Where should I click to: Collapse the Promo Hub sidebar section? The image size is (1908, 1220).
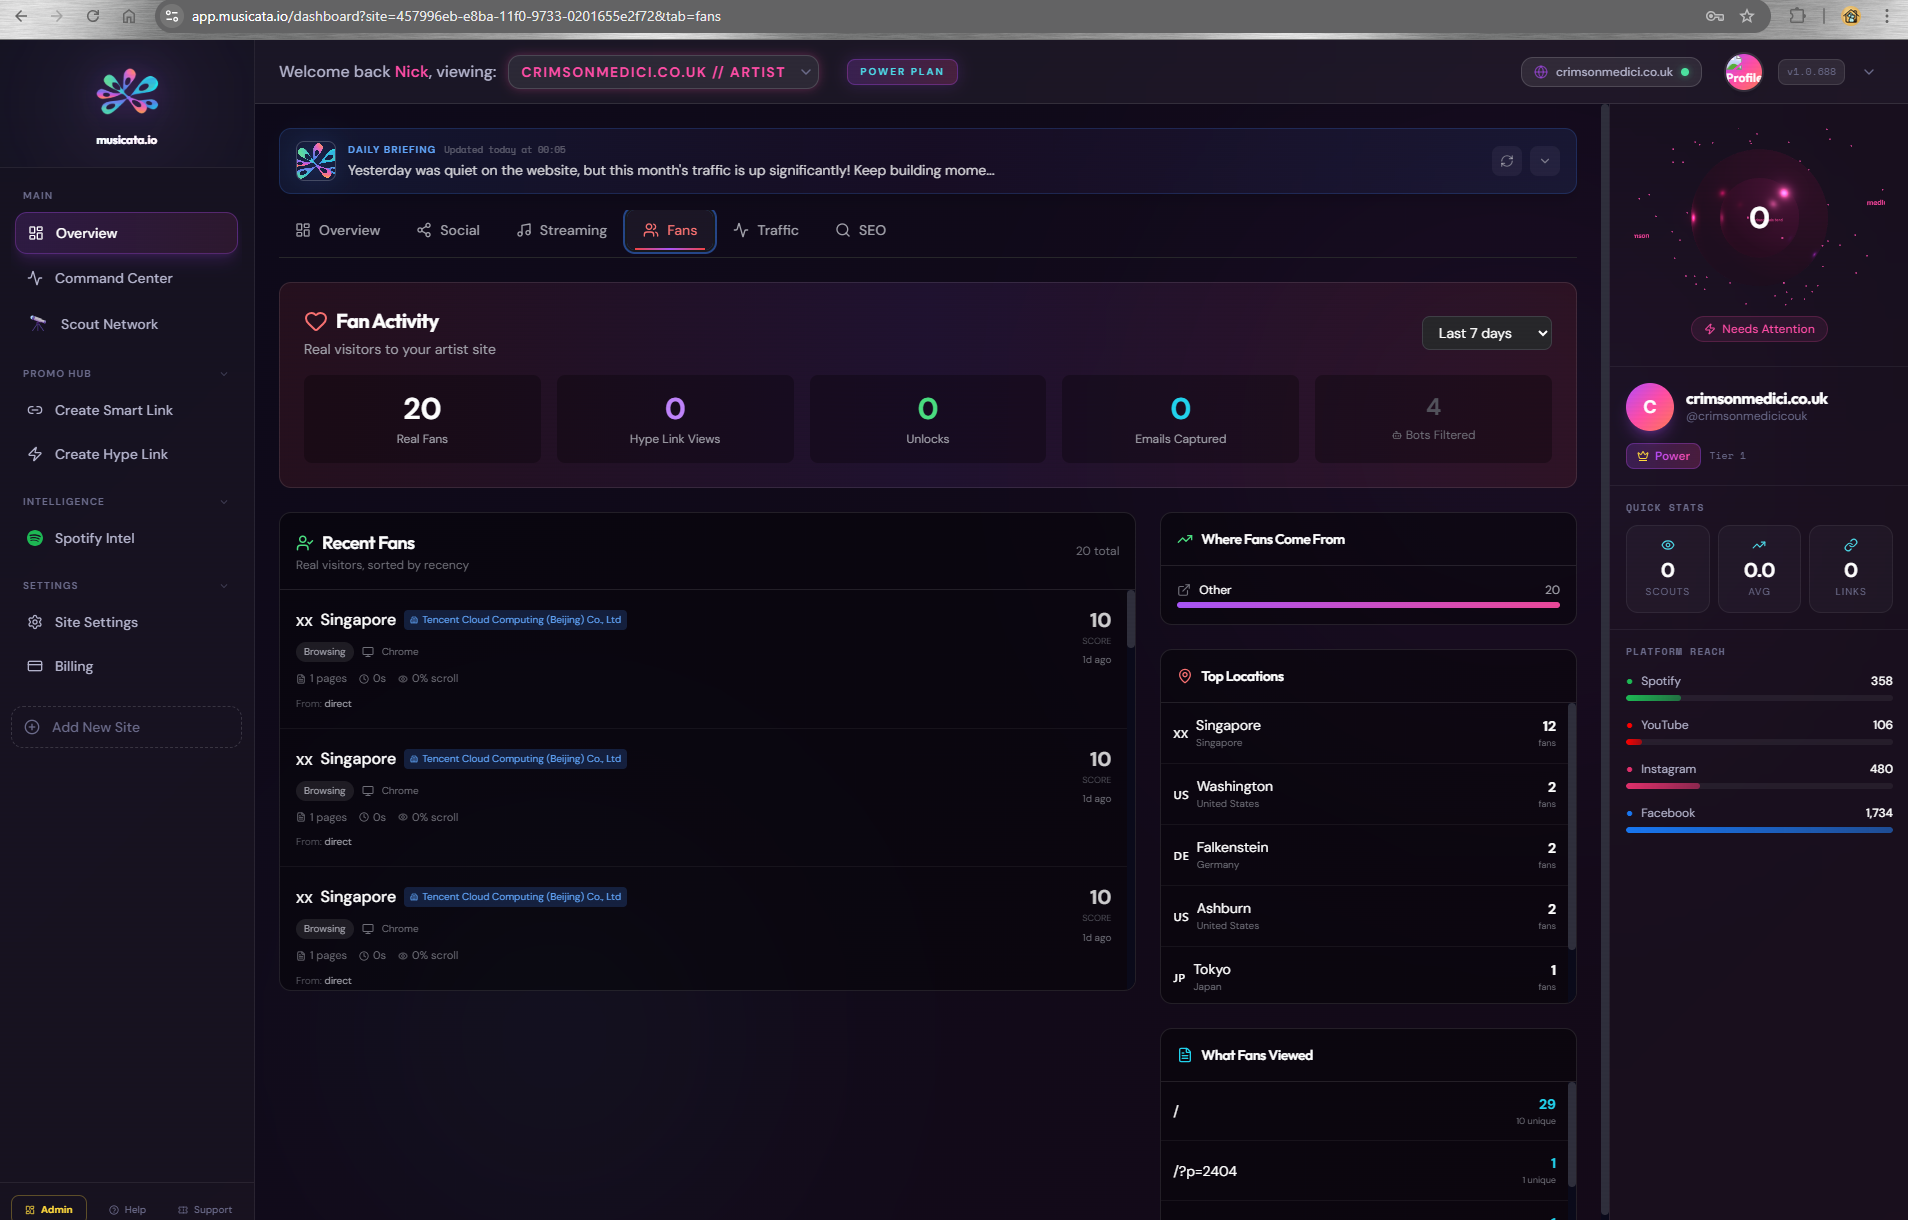click(x=224, y=374)
